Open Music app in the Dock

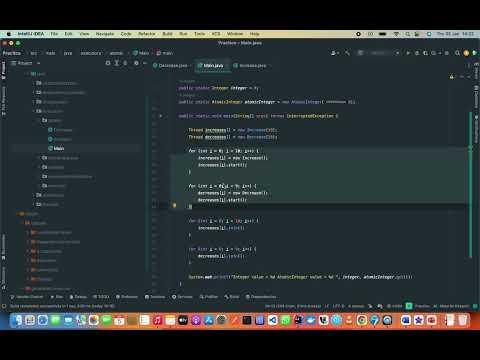157,320
